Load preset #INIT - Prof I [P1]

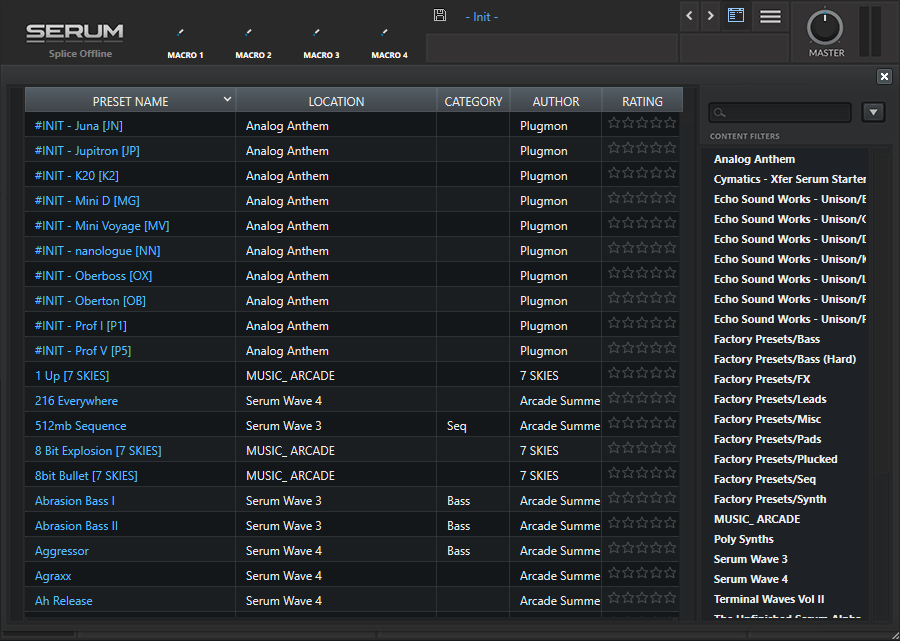(80, 325)
